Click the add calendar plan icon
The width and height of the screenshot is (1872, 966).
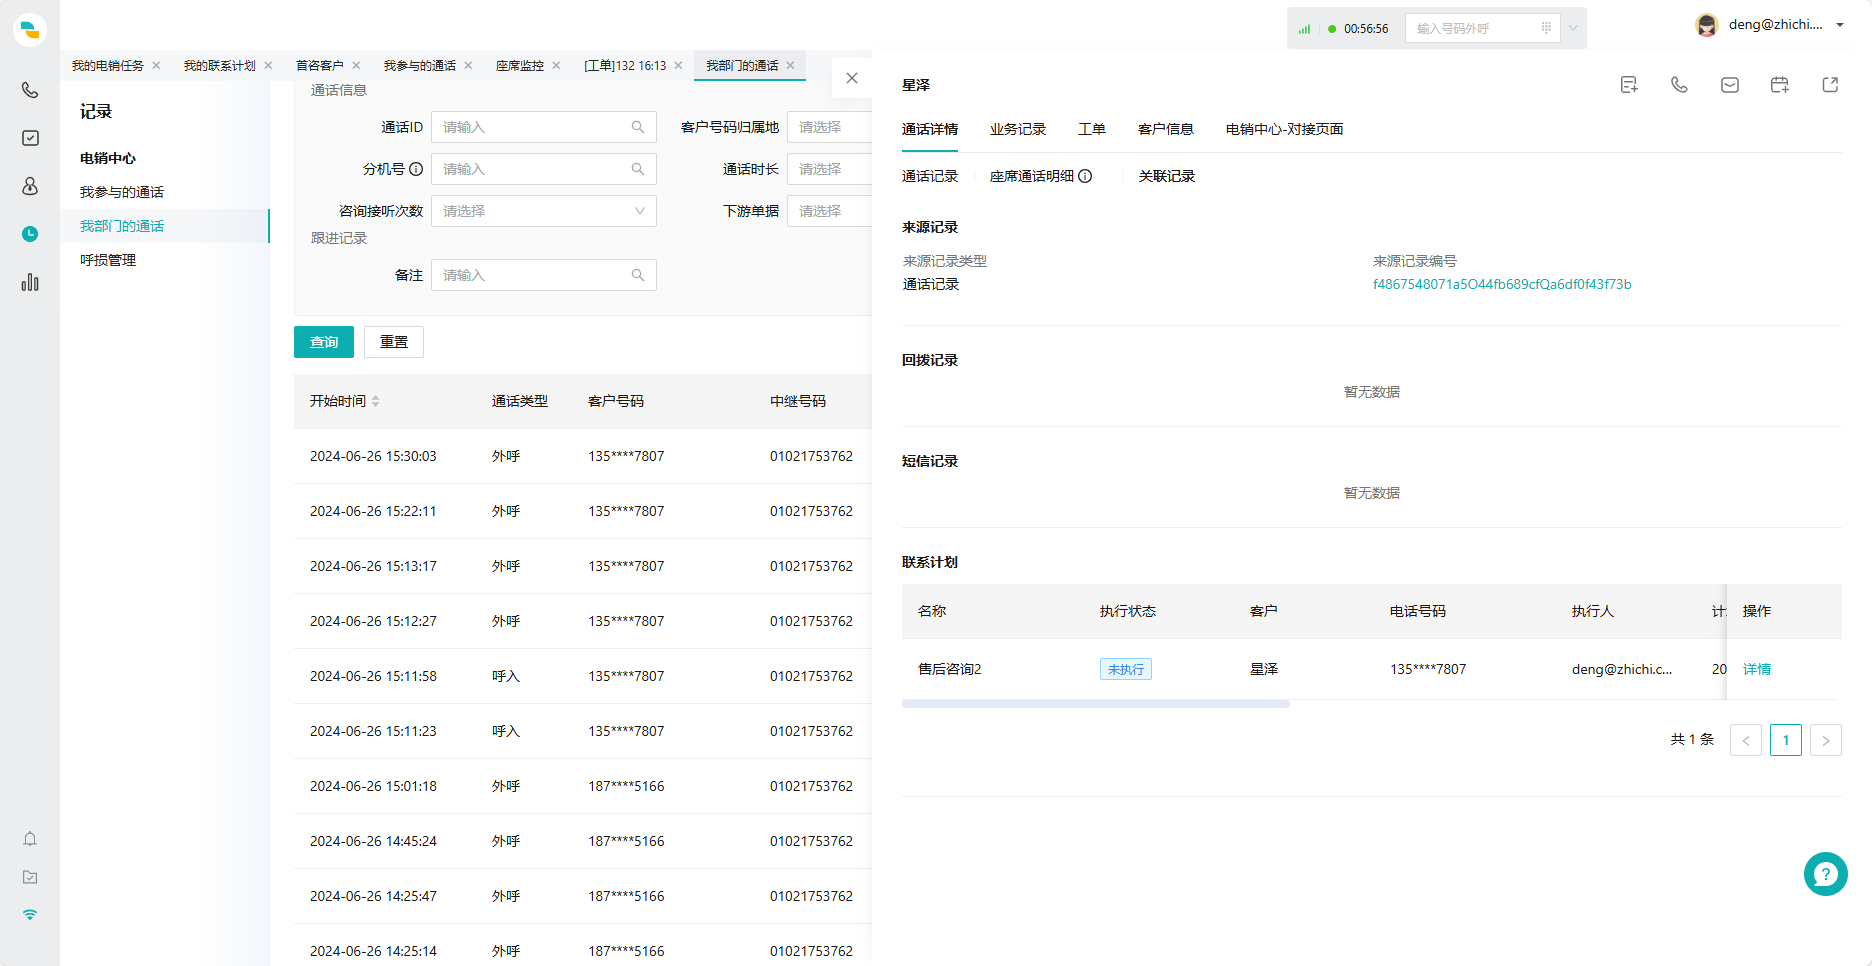(x=1780, y=85)
